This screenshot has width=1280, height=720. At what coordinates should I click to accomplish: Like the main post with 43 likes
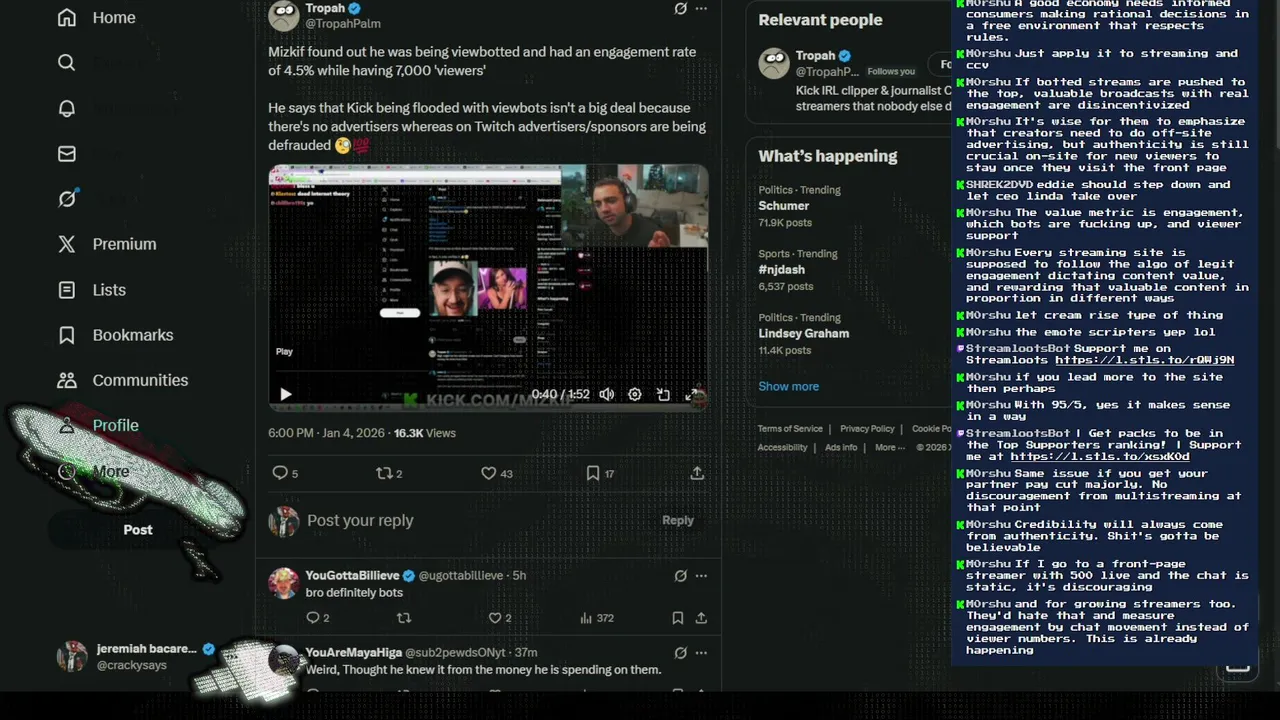[x=497, y=473]
